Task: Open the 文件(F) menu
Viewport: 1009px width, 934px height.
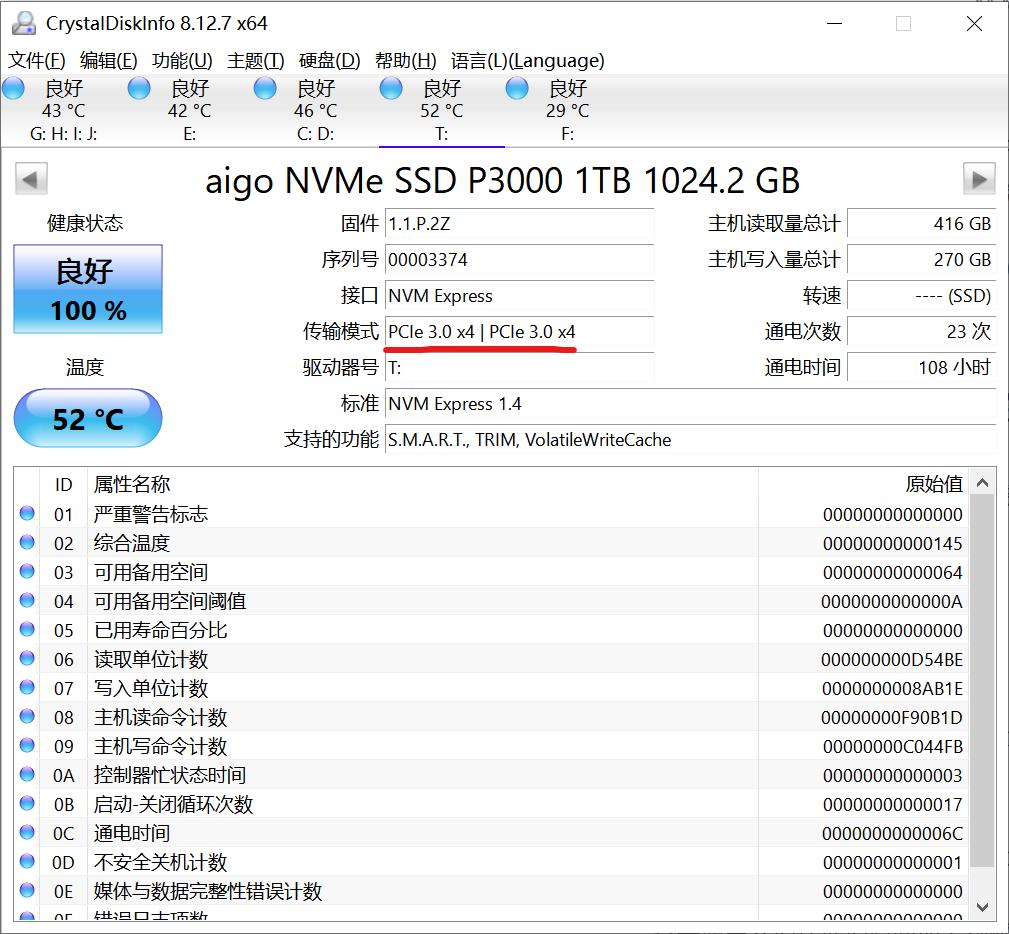Action: point(37,61)
